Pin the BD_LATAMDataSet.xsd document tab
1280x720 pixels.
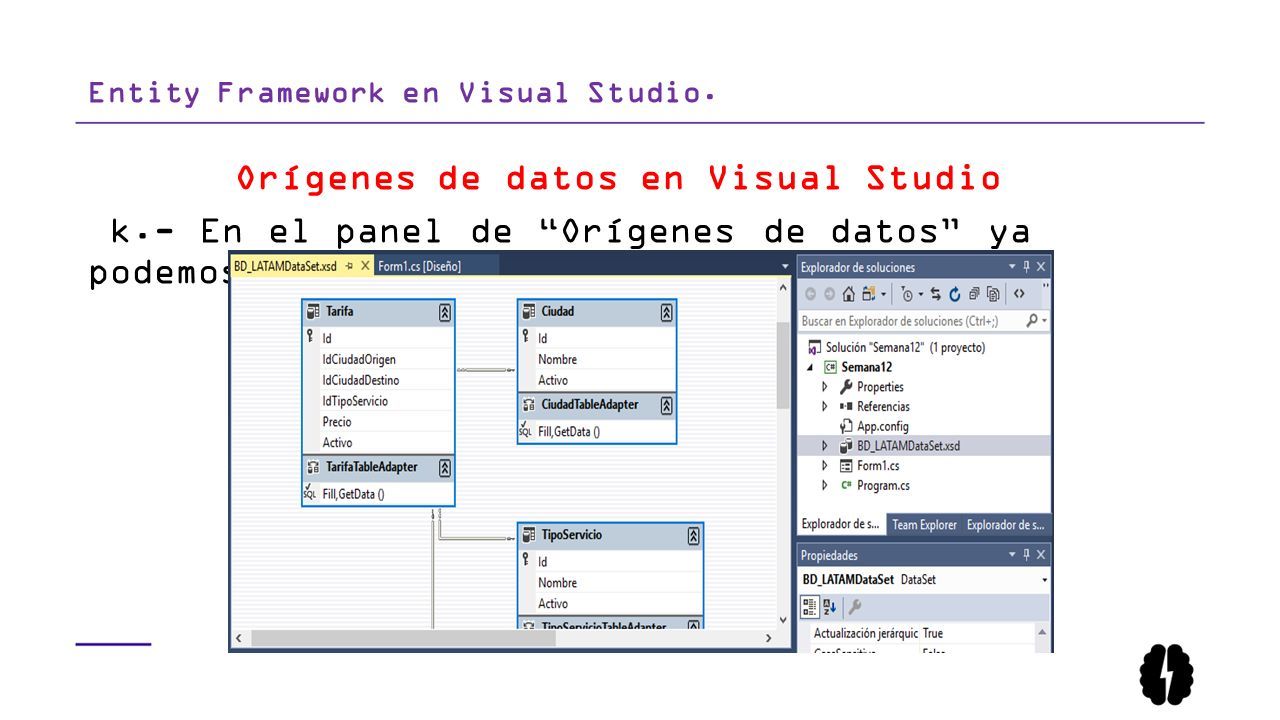point(349,266)
